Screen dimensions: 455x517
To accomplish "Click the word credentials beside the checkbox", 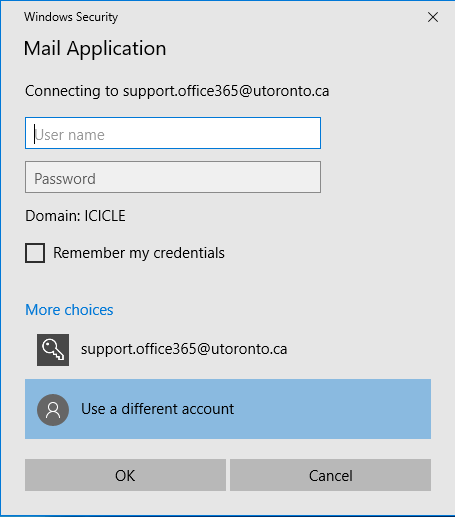I will 189,253.
